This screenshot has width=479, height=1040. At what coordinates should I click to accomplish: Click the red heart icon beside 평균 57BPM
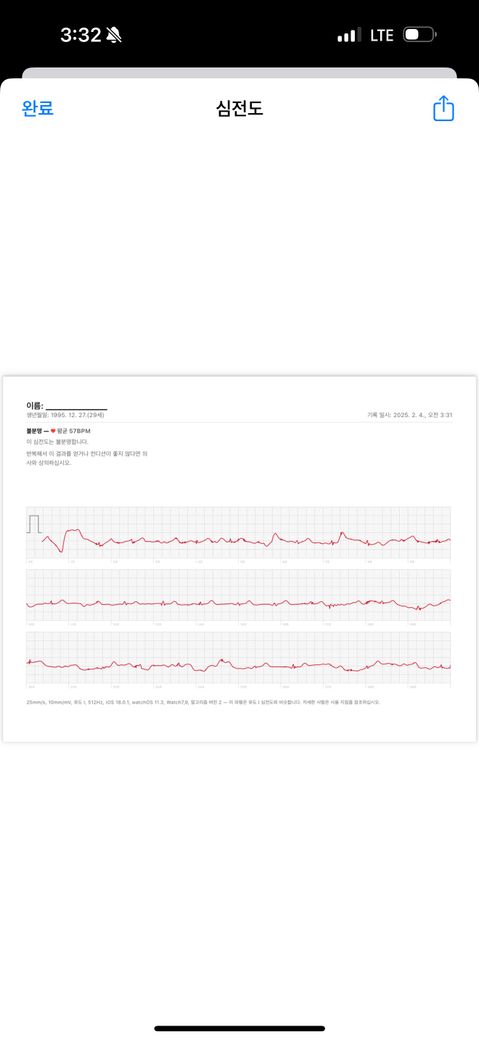point(53,430)
